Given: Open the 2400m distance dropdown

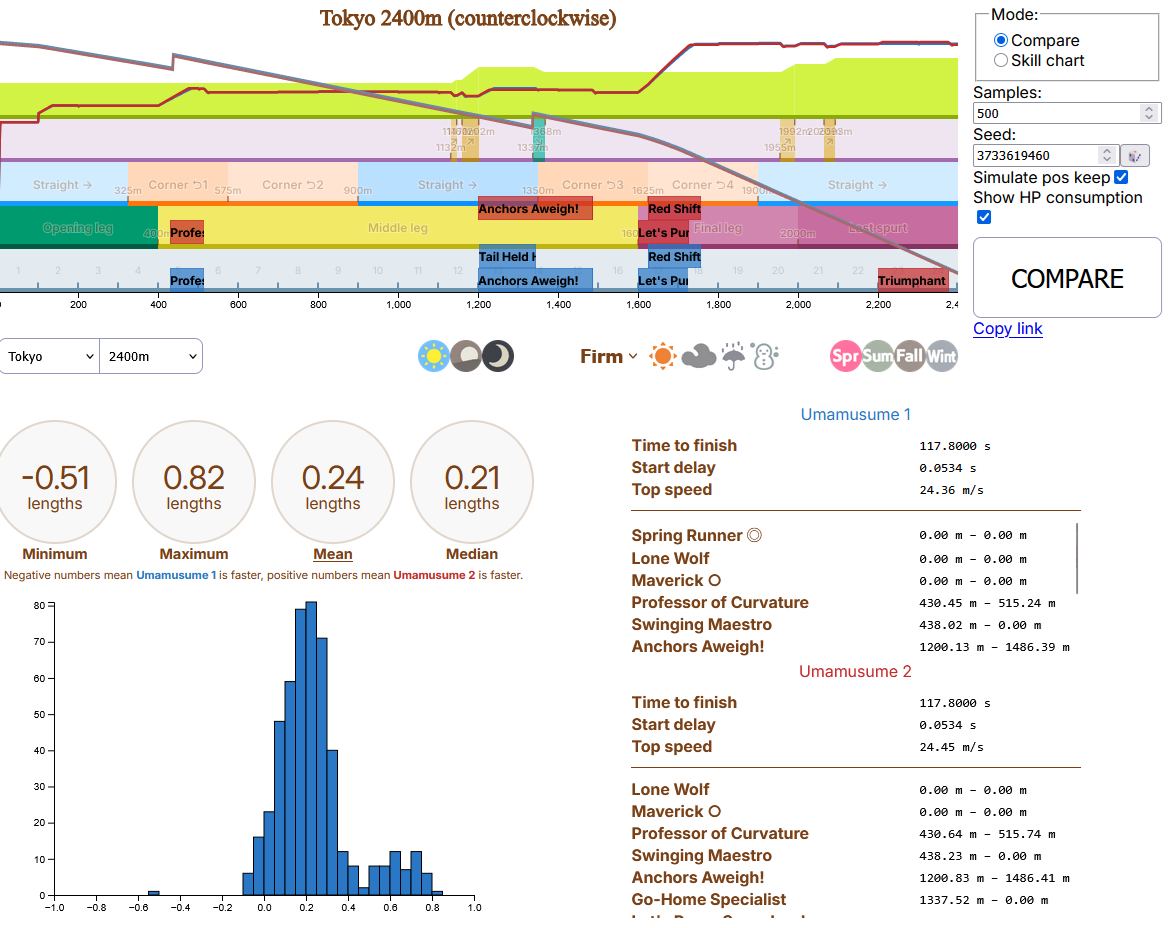Looking at the screenshot, I should 151,356.
